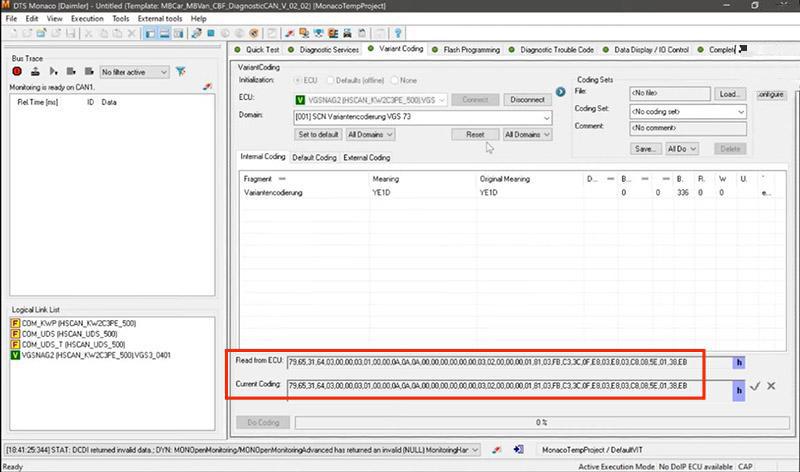
Task: Click the Current Coding hex input field
Action: pyautogui.click(x=509, y=390)
